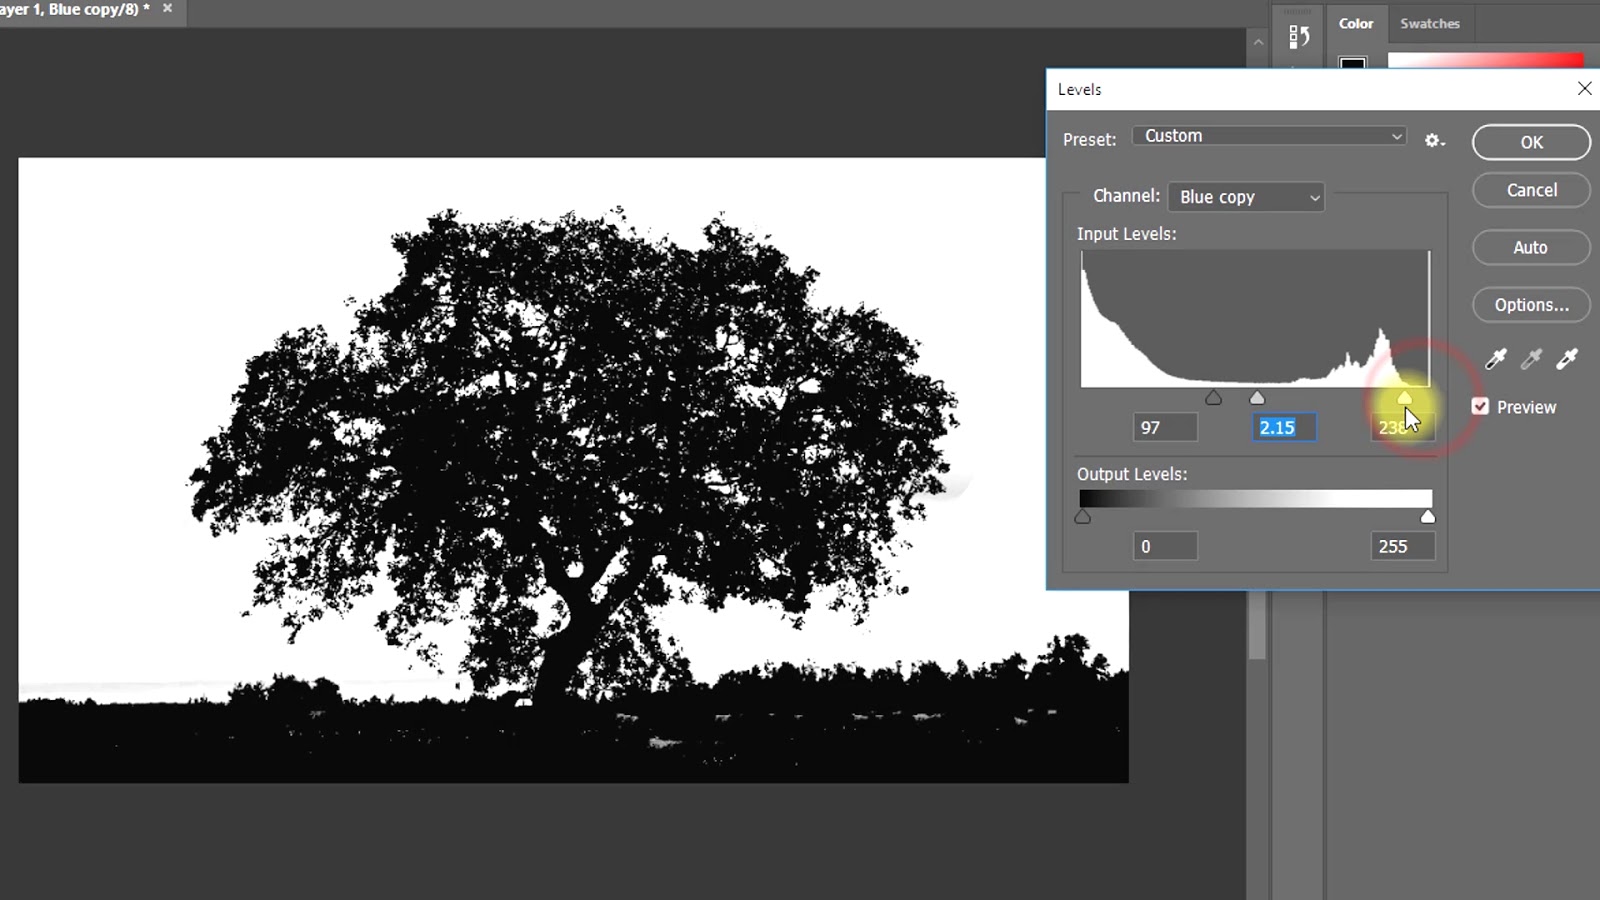Click the collapsed panel dock icon beside Color panel
The width and height of the screenshot is (1600, 900).
[1299, 37]
